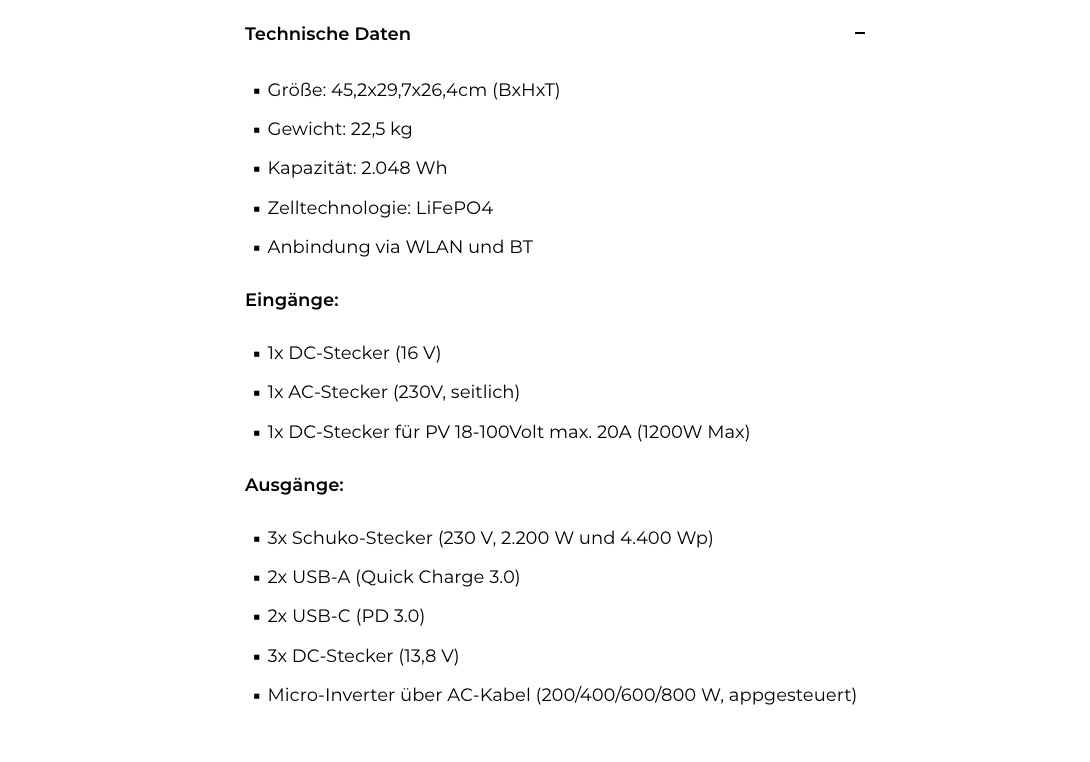Click the 4.400 Wp peak value
Image resolution: width=1090 pixels, height=762 pixels.
pyautogui.click(x=666, y=538)
